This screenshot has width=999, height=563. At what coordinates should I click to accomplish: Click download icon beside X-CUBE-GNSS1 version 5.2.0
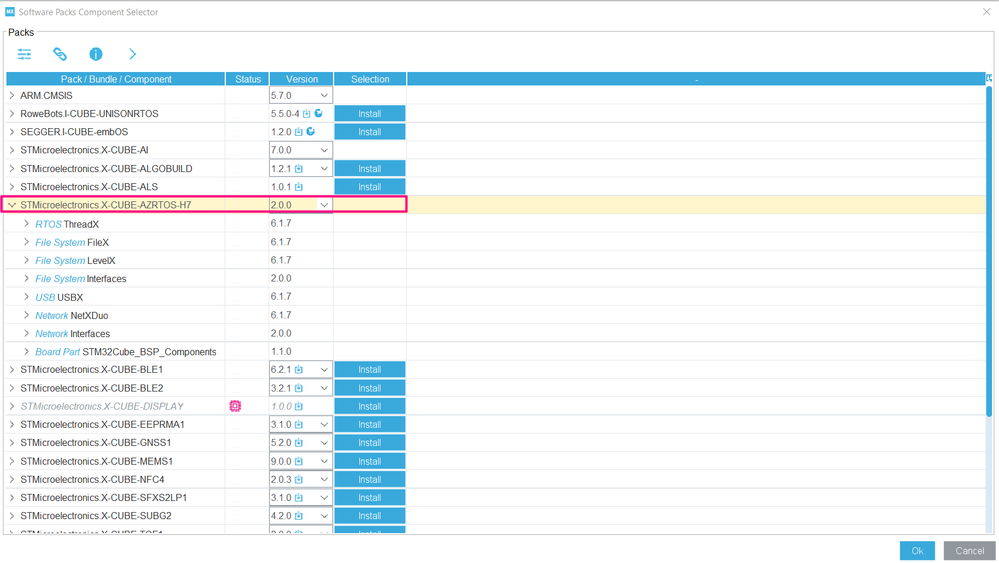298,443
